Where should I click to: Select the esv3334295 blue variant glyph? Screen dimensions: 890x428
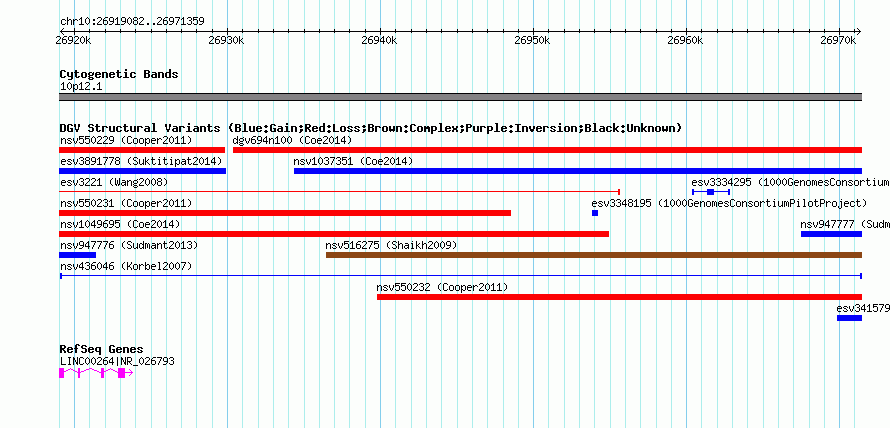(711, 192)
